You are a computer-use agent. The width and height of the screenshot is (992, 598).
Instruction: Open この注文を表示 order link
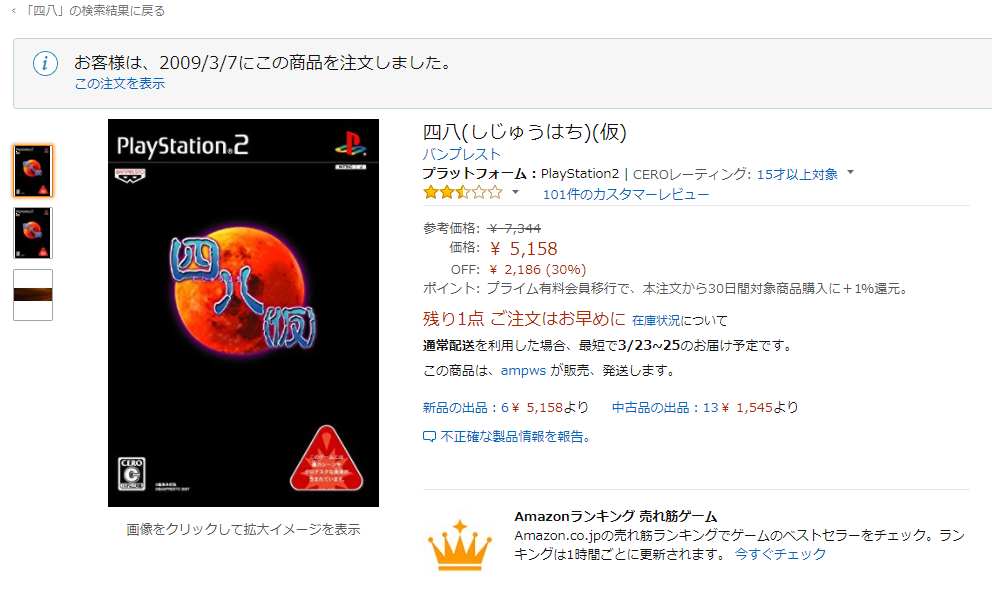tap(120, 84)
